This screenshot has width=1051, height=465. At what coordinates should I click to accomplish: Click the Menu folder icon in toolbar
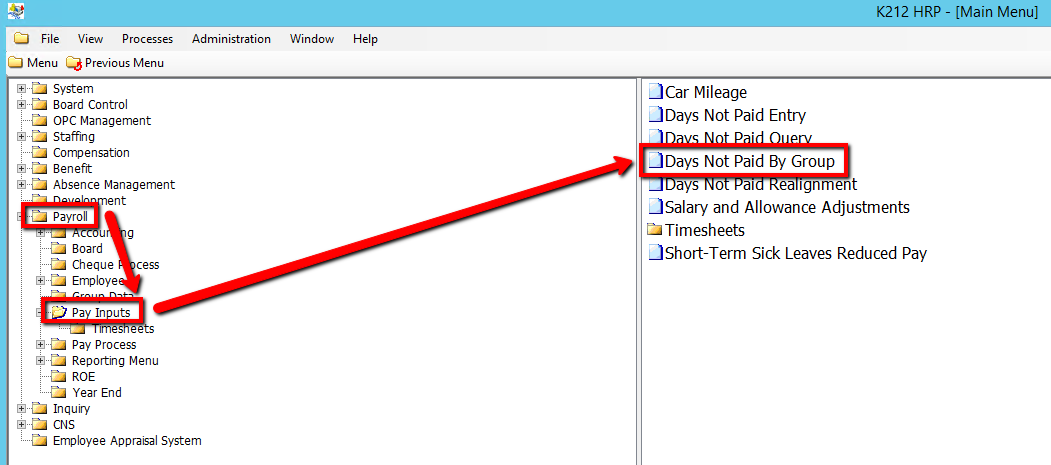coord(15,63)
